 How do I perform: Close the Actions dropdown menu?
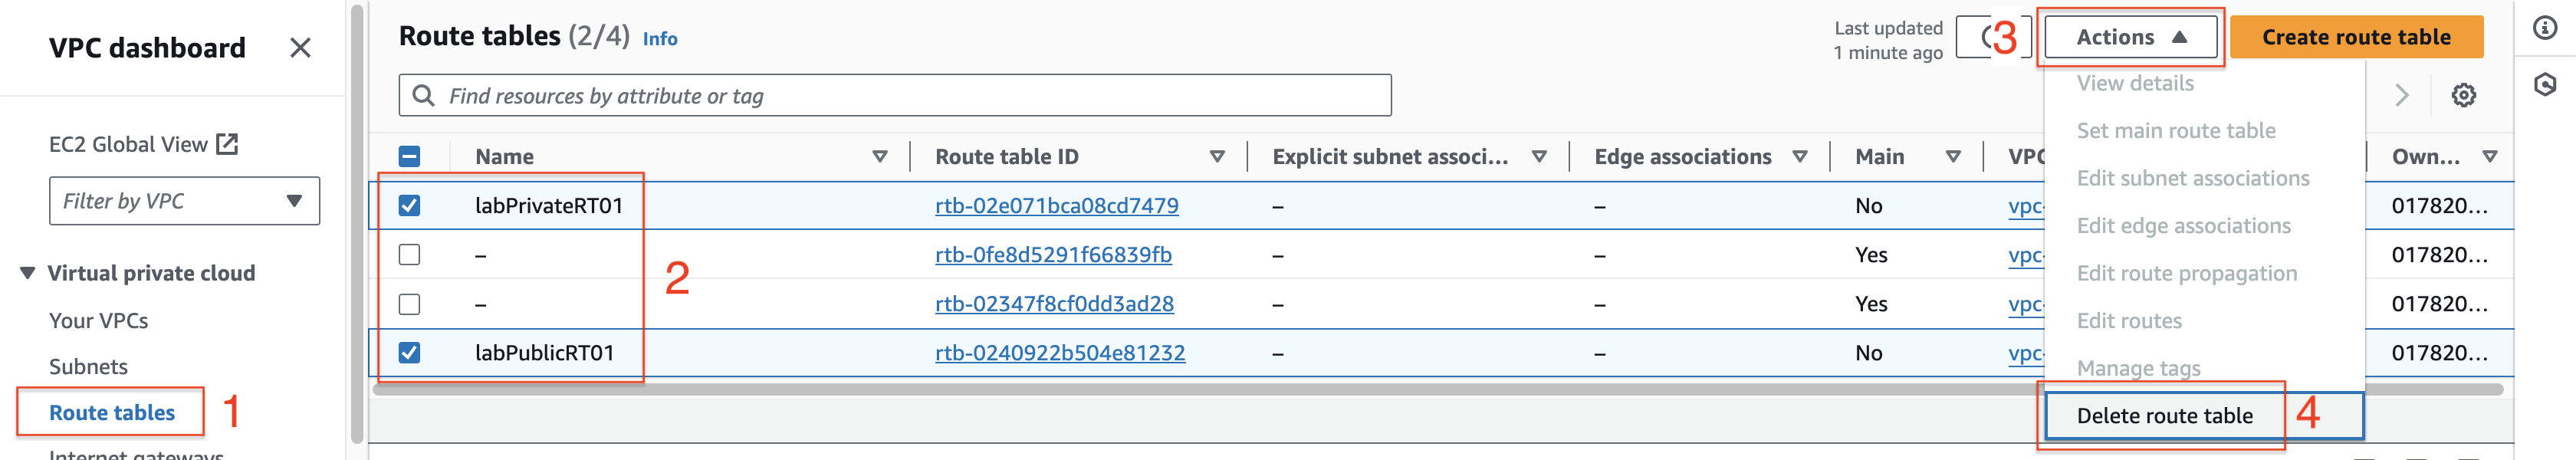(x=2130, y=37)
